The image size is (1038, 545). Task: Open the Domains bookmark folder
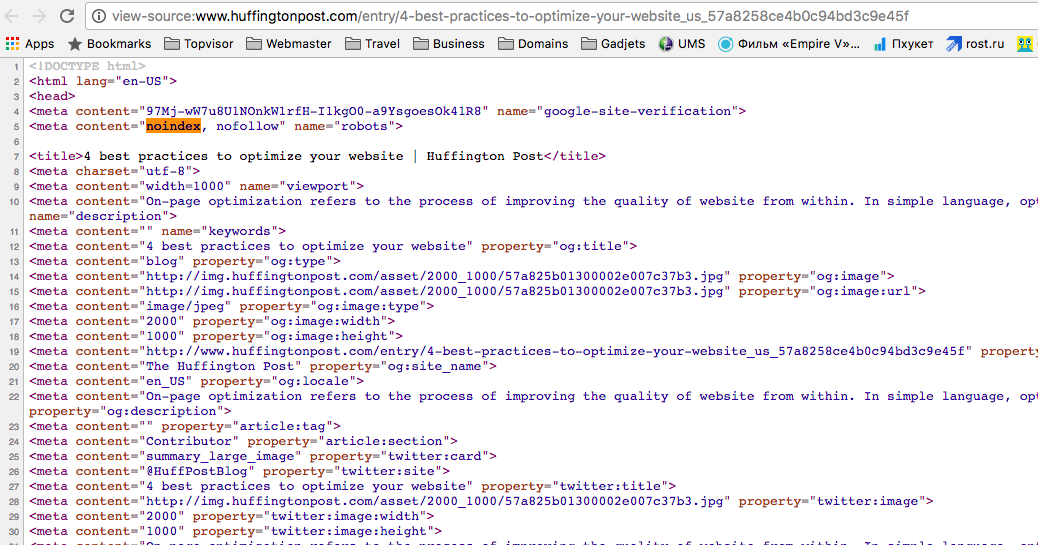pyautogui.click(x=533, y=44)
